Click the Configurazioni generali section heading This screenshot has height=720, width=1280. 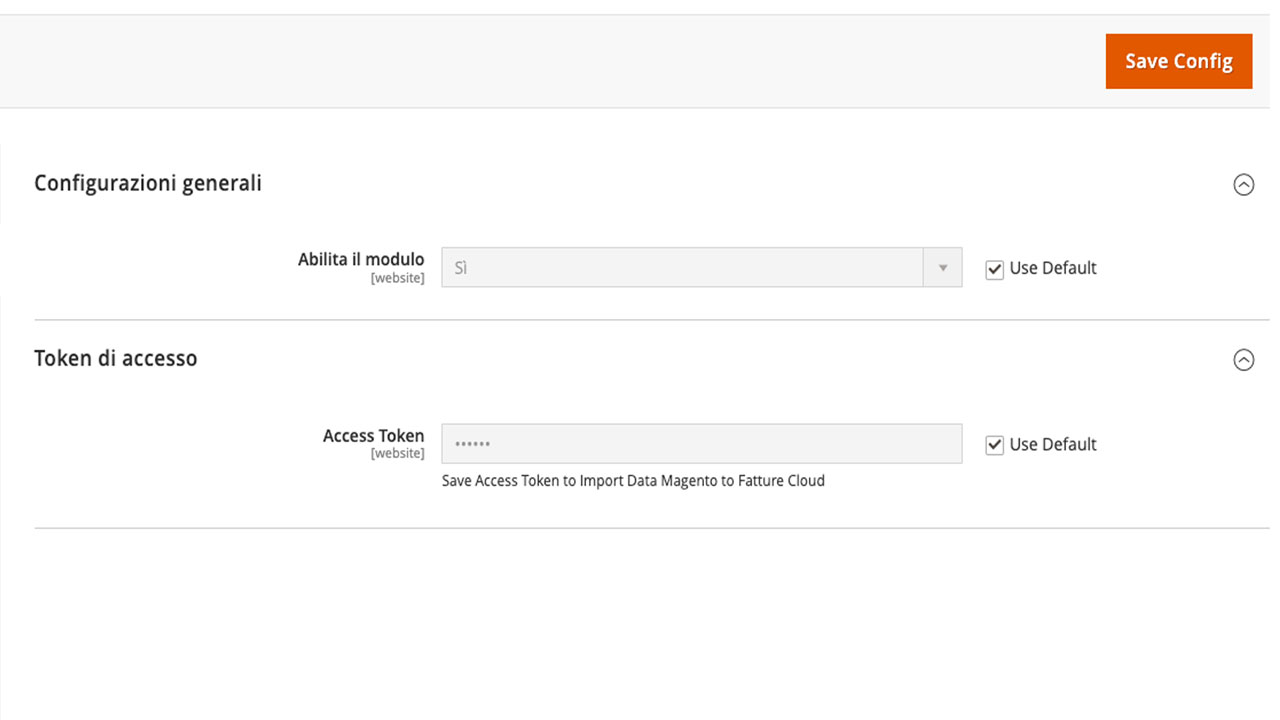click(148, 184)
